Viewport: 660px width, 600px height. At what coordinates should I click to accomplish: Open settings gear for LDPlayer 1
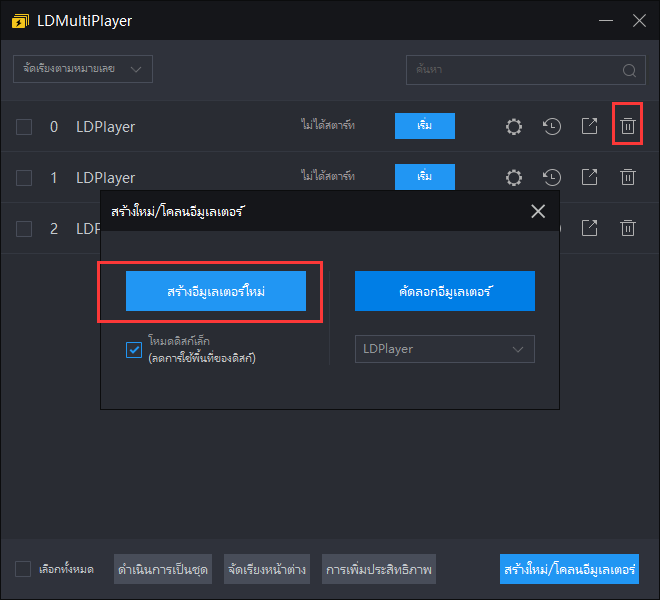[x=514, y=177]
